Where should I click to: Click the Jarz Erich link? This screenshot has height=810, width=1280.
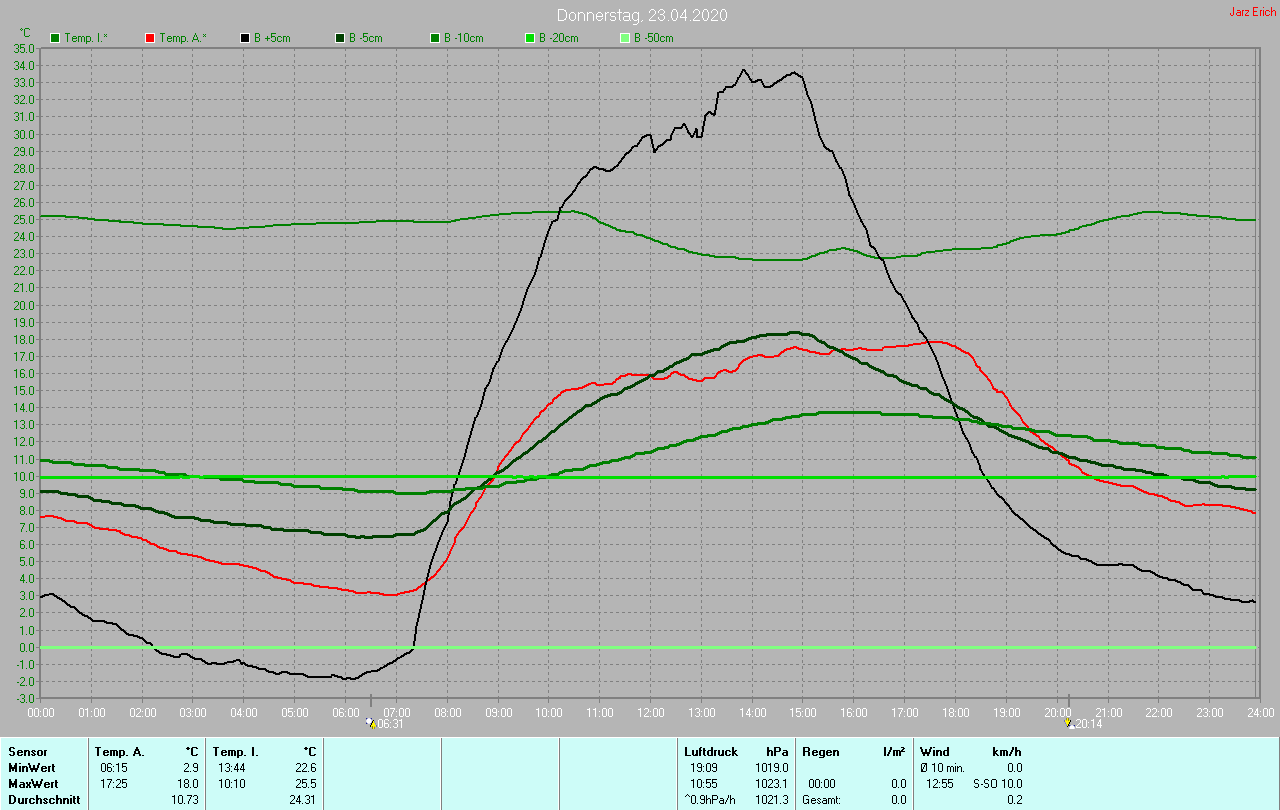pos(1251,12)
